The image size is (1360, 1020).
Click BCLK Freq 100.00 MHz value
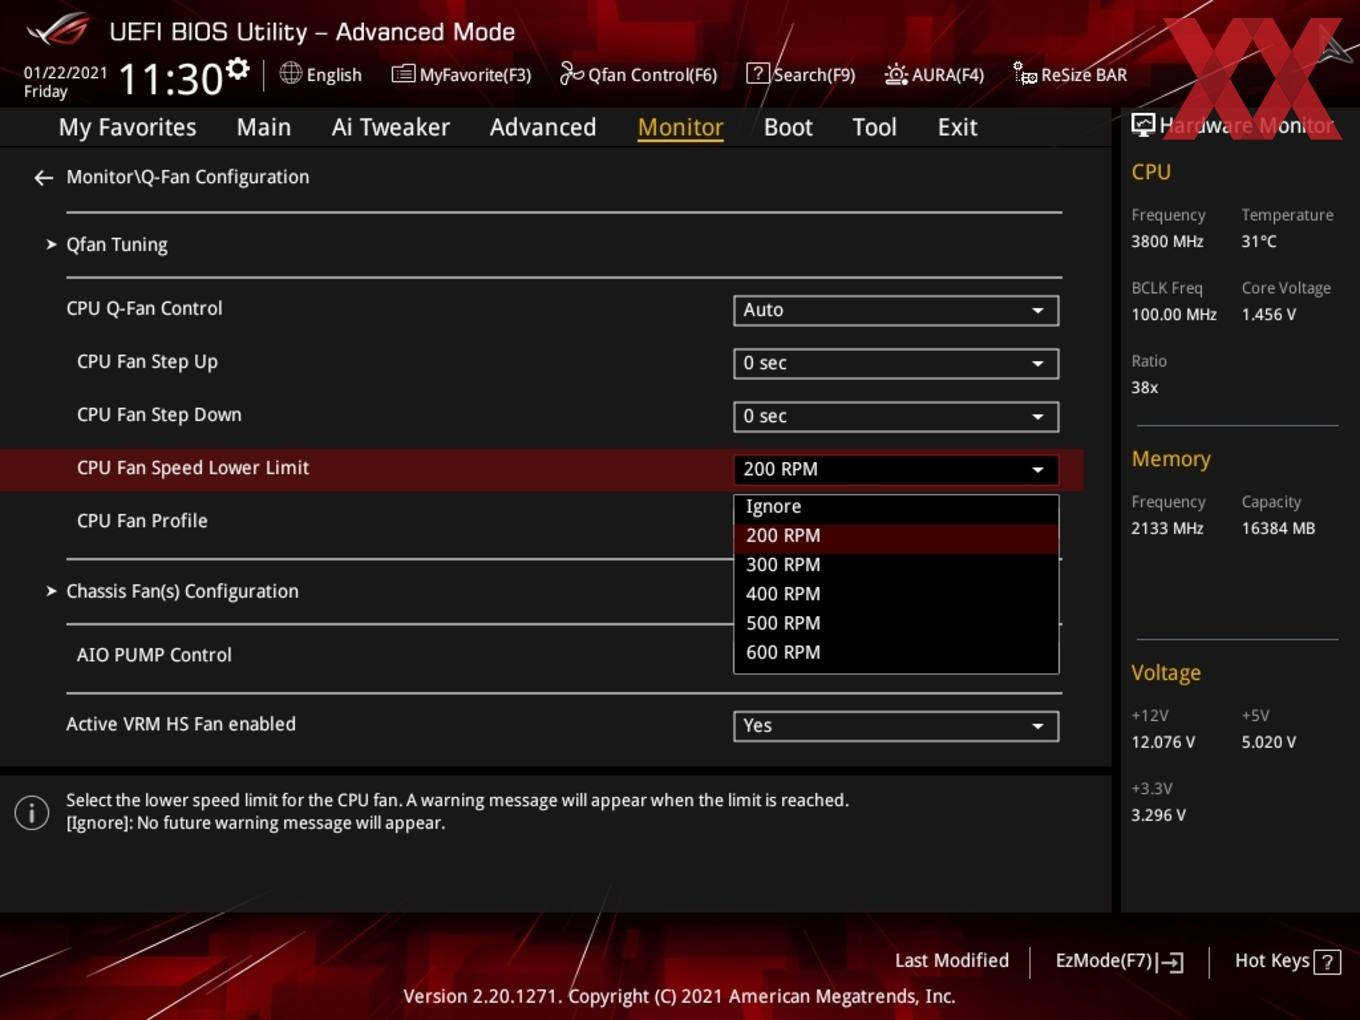pos(1174,314)
